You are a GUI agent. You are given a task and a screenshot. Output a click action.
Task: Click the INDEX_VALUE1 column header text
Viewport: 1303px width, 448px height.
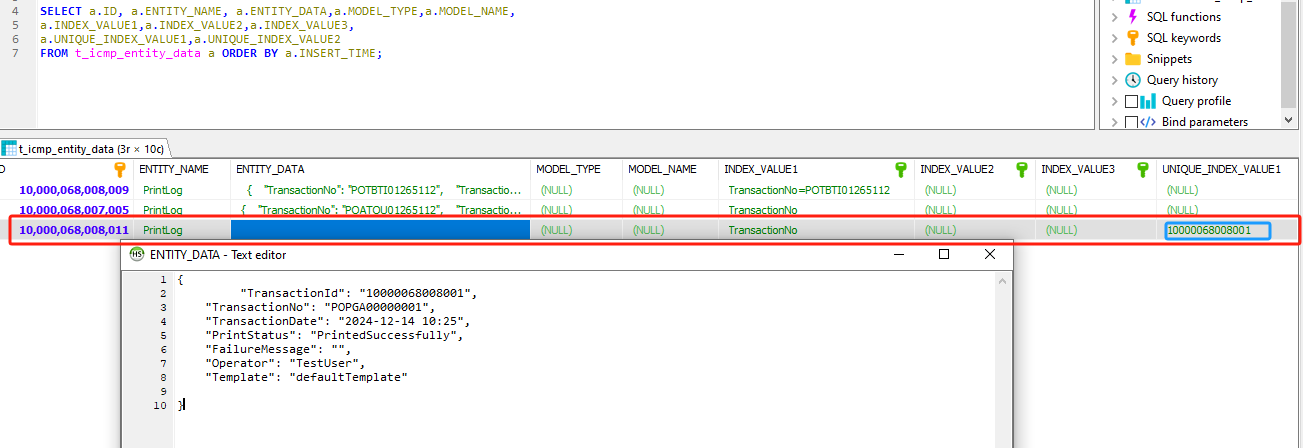tap(761, 170)
